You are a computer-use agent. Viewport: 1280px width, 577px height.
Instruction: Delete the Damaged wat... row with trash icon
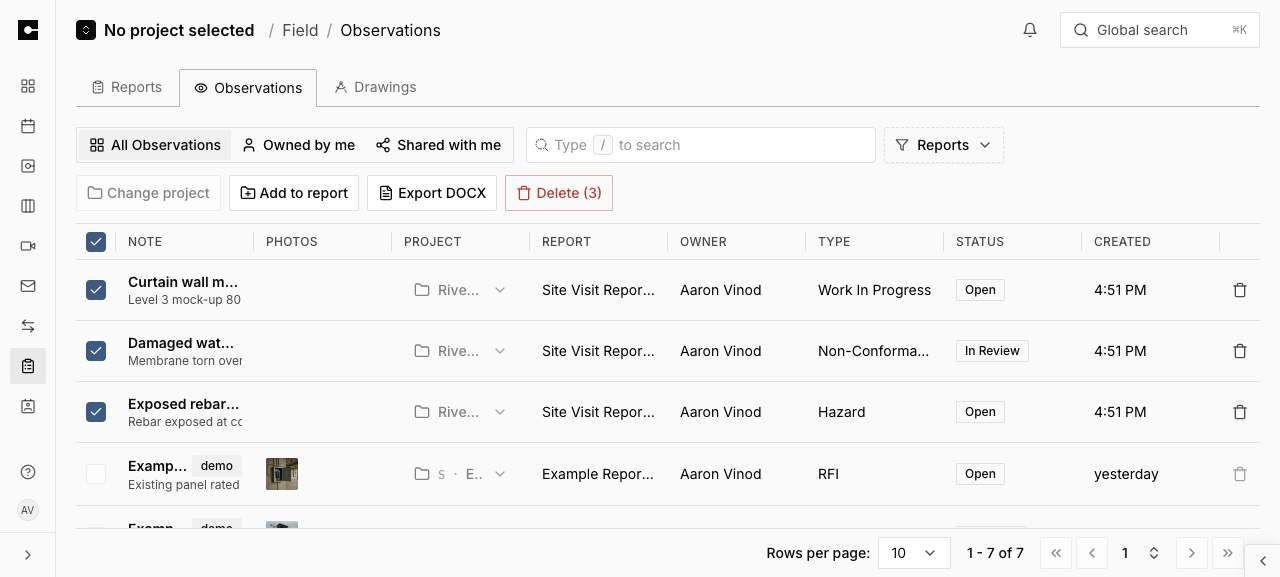(x=1240, y=351)
